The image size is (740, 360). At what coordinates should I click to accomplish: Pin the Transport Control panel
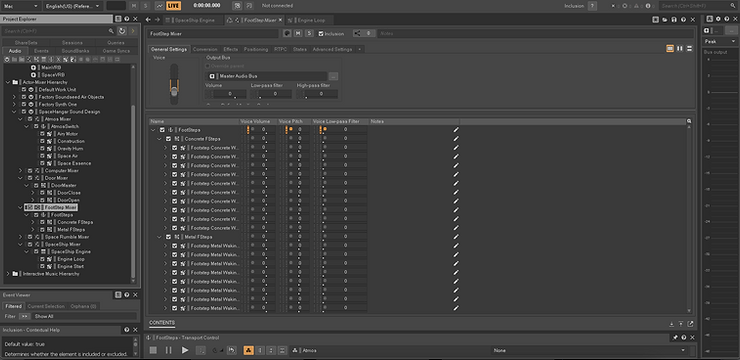675,337
